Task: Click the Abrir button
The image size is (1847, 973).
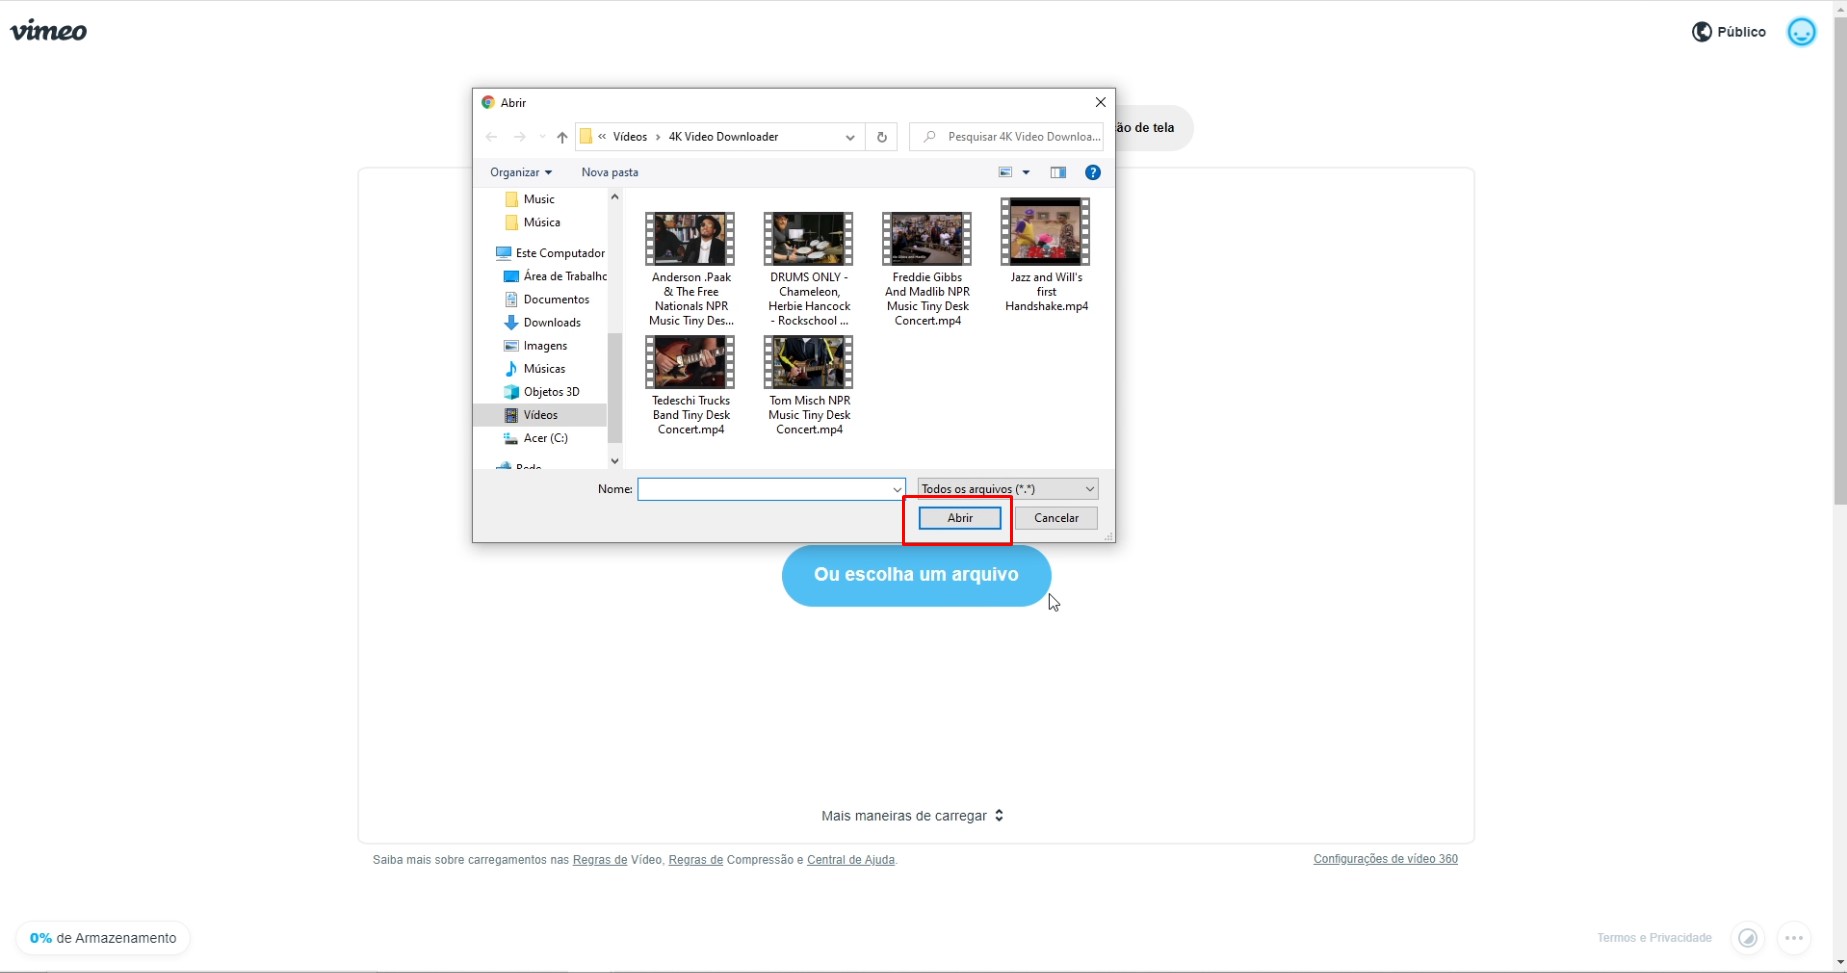Action: (960, 518)
